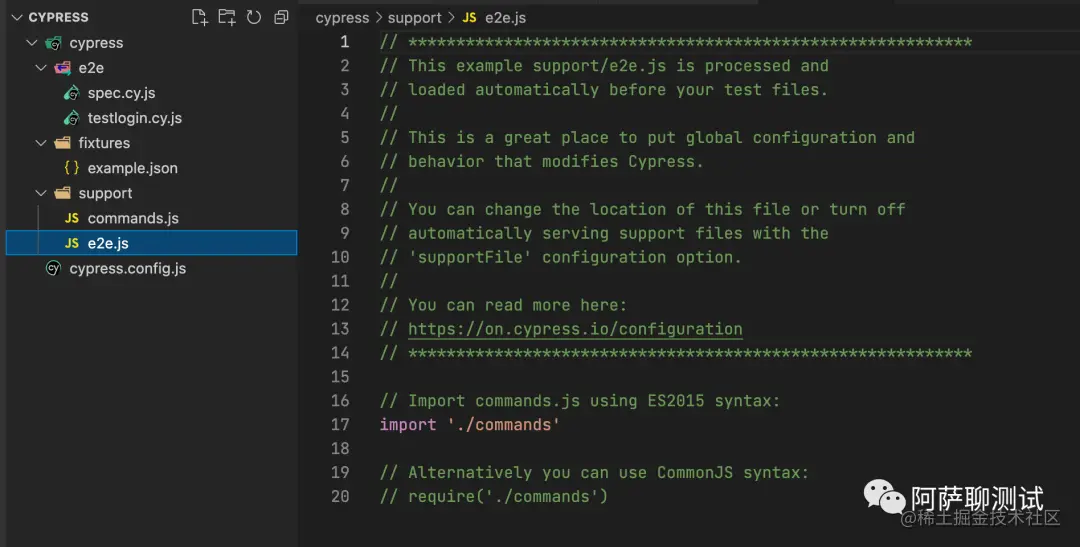Click the e2e.js breadcrumb item
Screen dimensions: 1080x547
pos(506,17)
